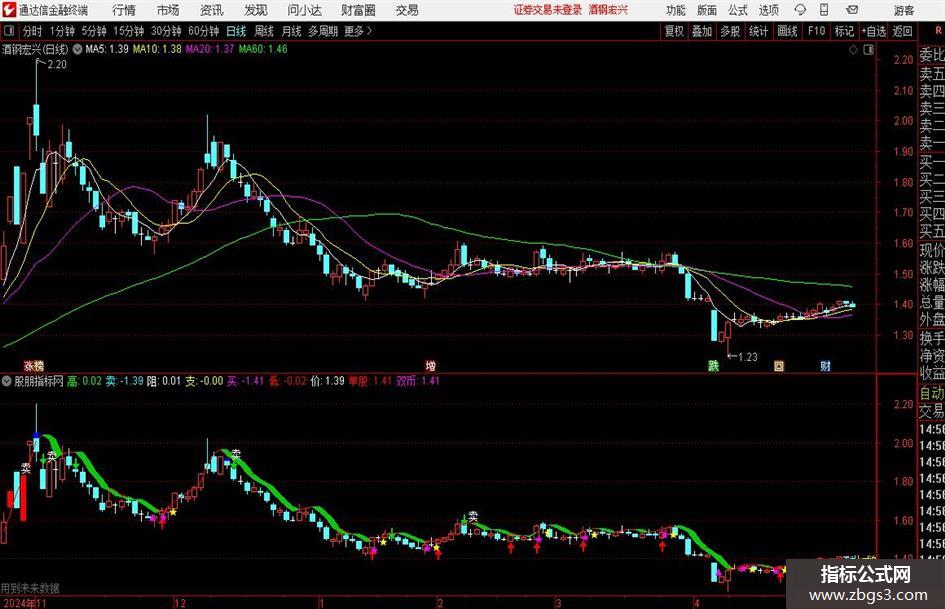The height and width of the screenshot is (609, 945).
Task: Open the 功能 menu
Action: [676, 10]
